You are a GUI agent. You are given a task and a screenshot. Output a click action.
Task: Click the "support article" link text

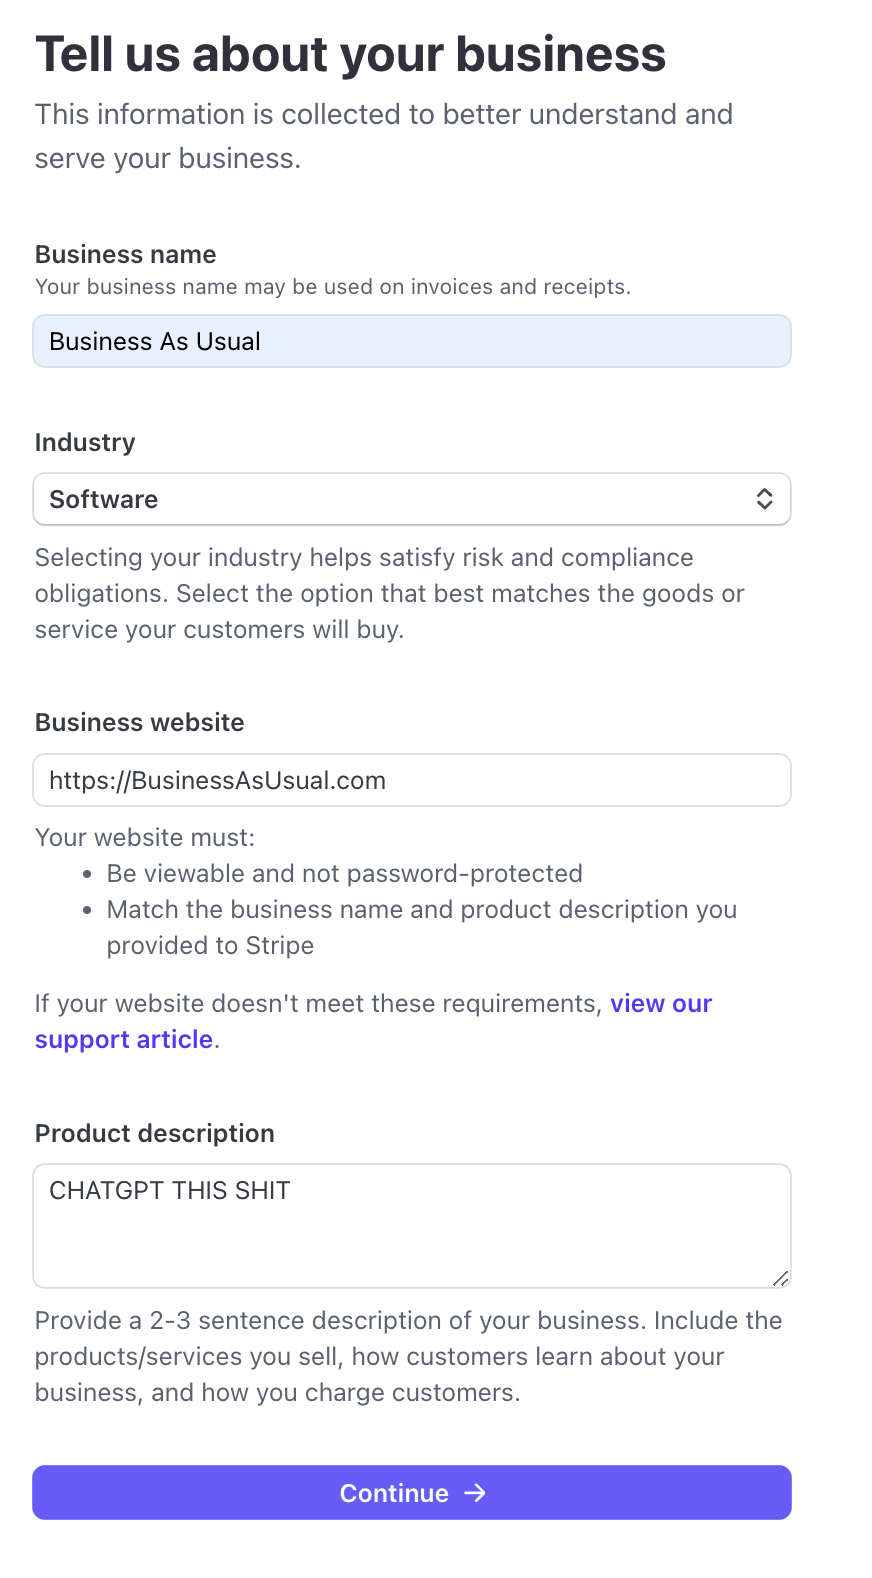pyautogui.click(x=124, y=1040)
